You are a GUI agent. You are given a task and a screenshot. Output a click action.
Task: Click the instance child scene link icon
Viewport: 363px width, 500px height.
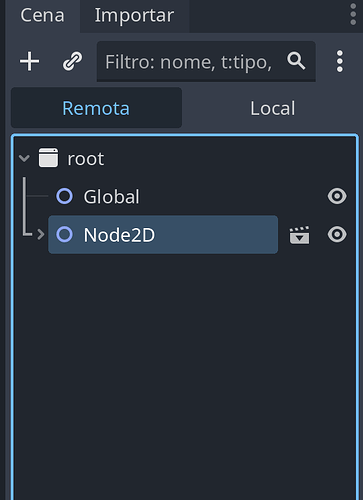pyautogui.click(x=72, y=61)
